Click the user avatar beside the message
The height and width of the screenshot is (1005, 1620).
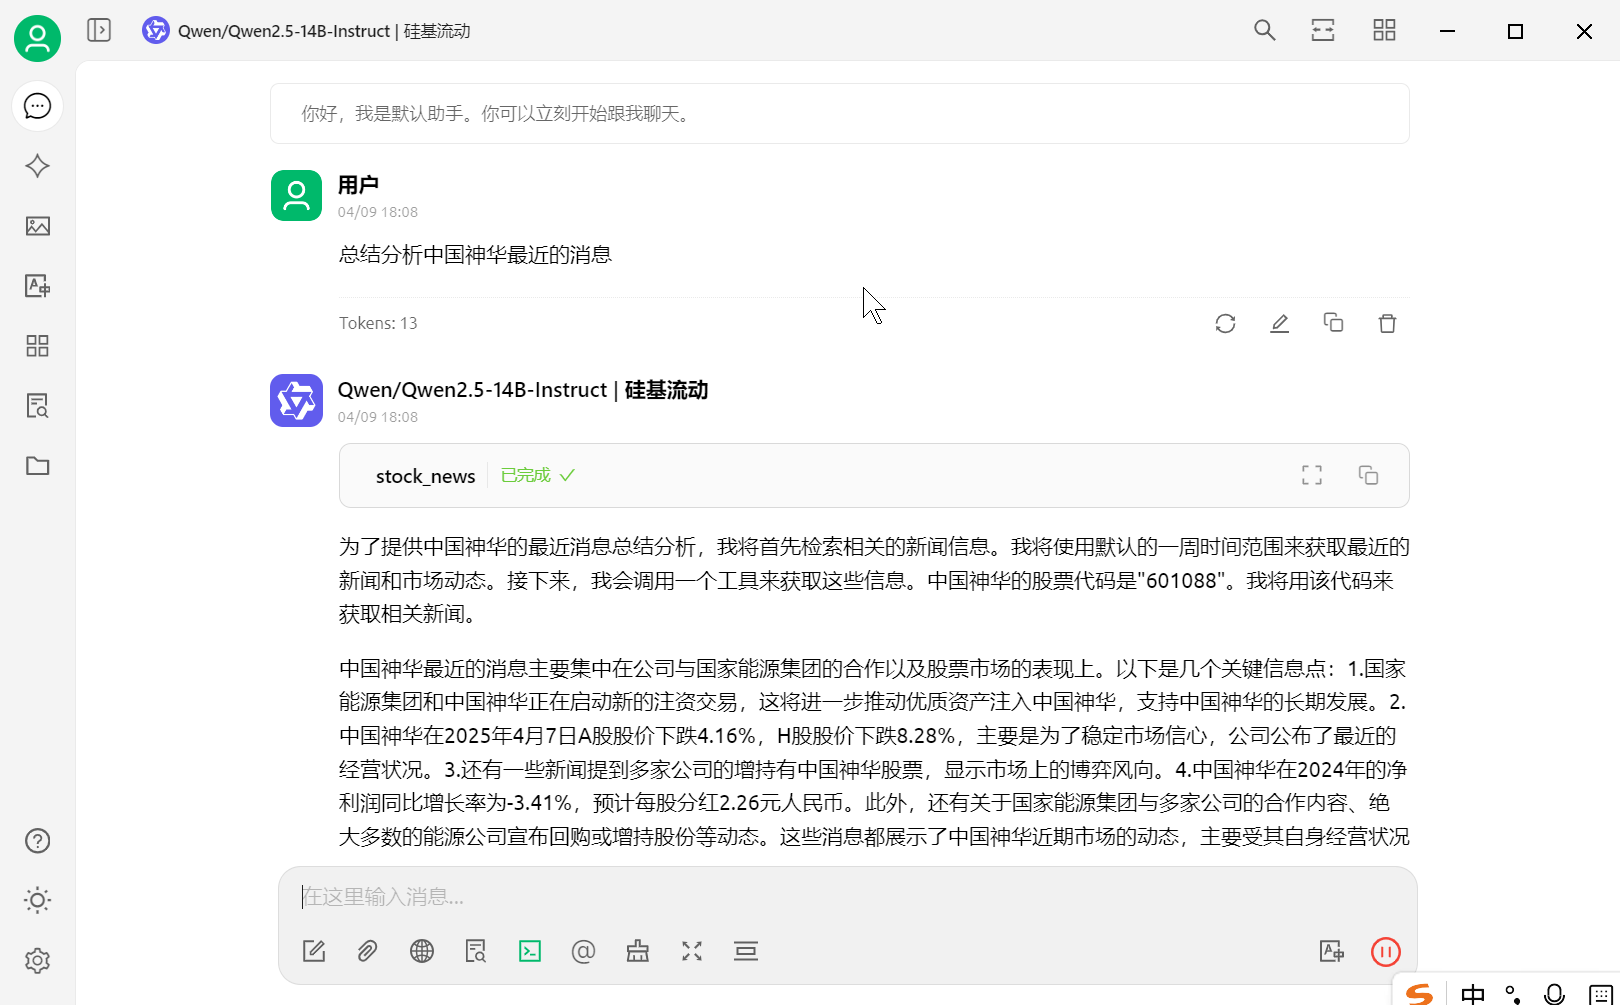point(296,195)
